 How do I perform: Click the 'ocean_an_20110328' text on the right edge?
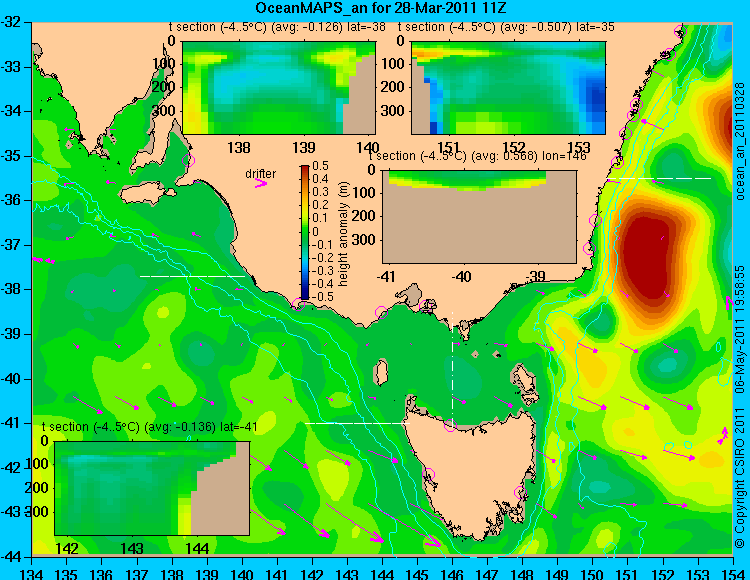[740, 141]
